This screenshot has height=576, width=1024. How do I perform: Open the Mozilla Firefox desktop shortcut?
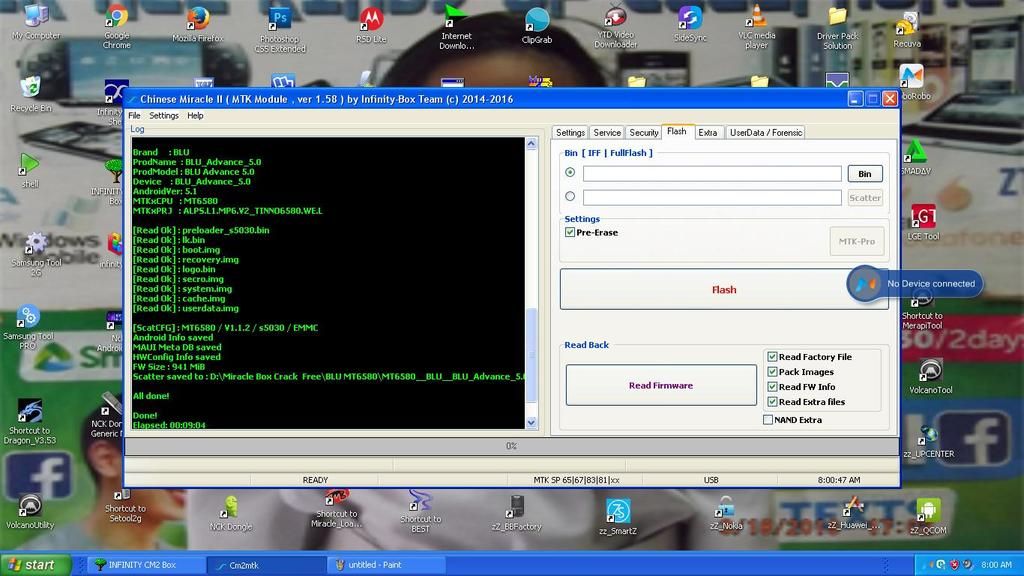[198, 18]
